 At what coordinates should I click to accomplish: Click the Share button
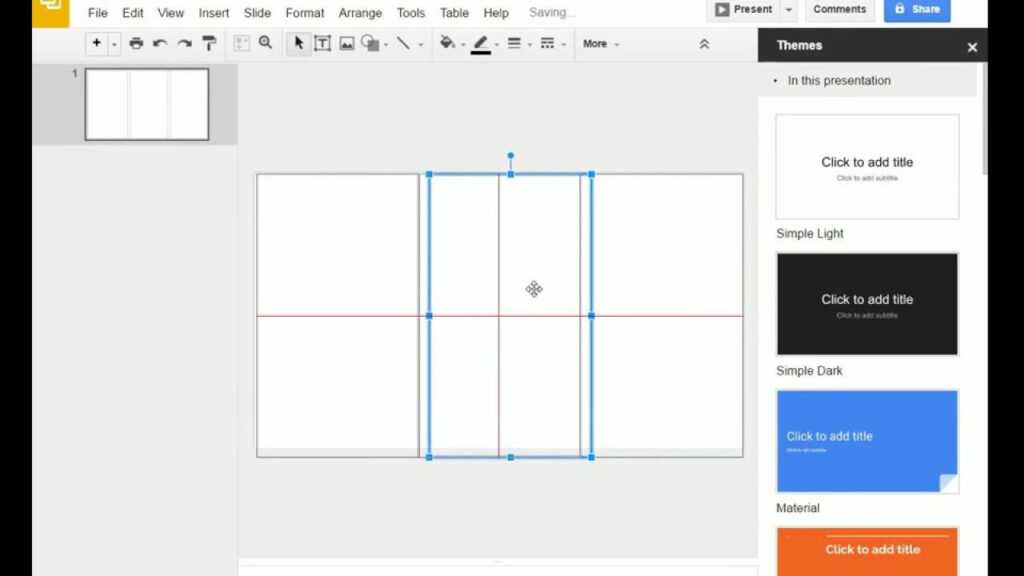tap(916, 9)
